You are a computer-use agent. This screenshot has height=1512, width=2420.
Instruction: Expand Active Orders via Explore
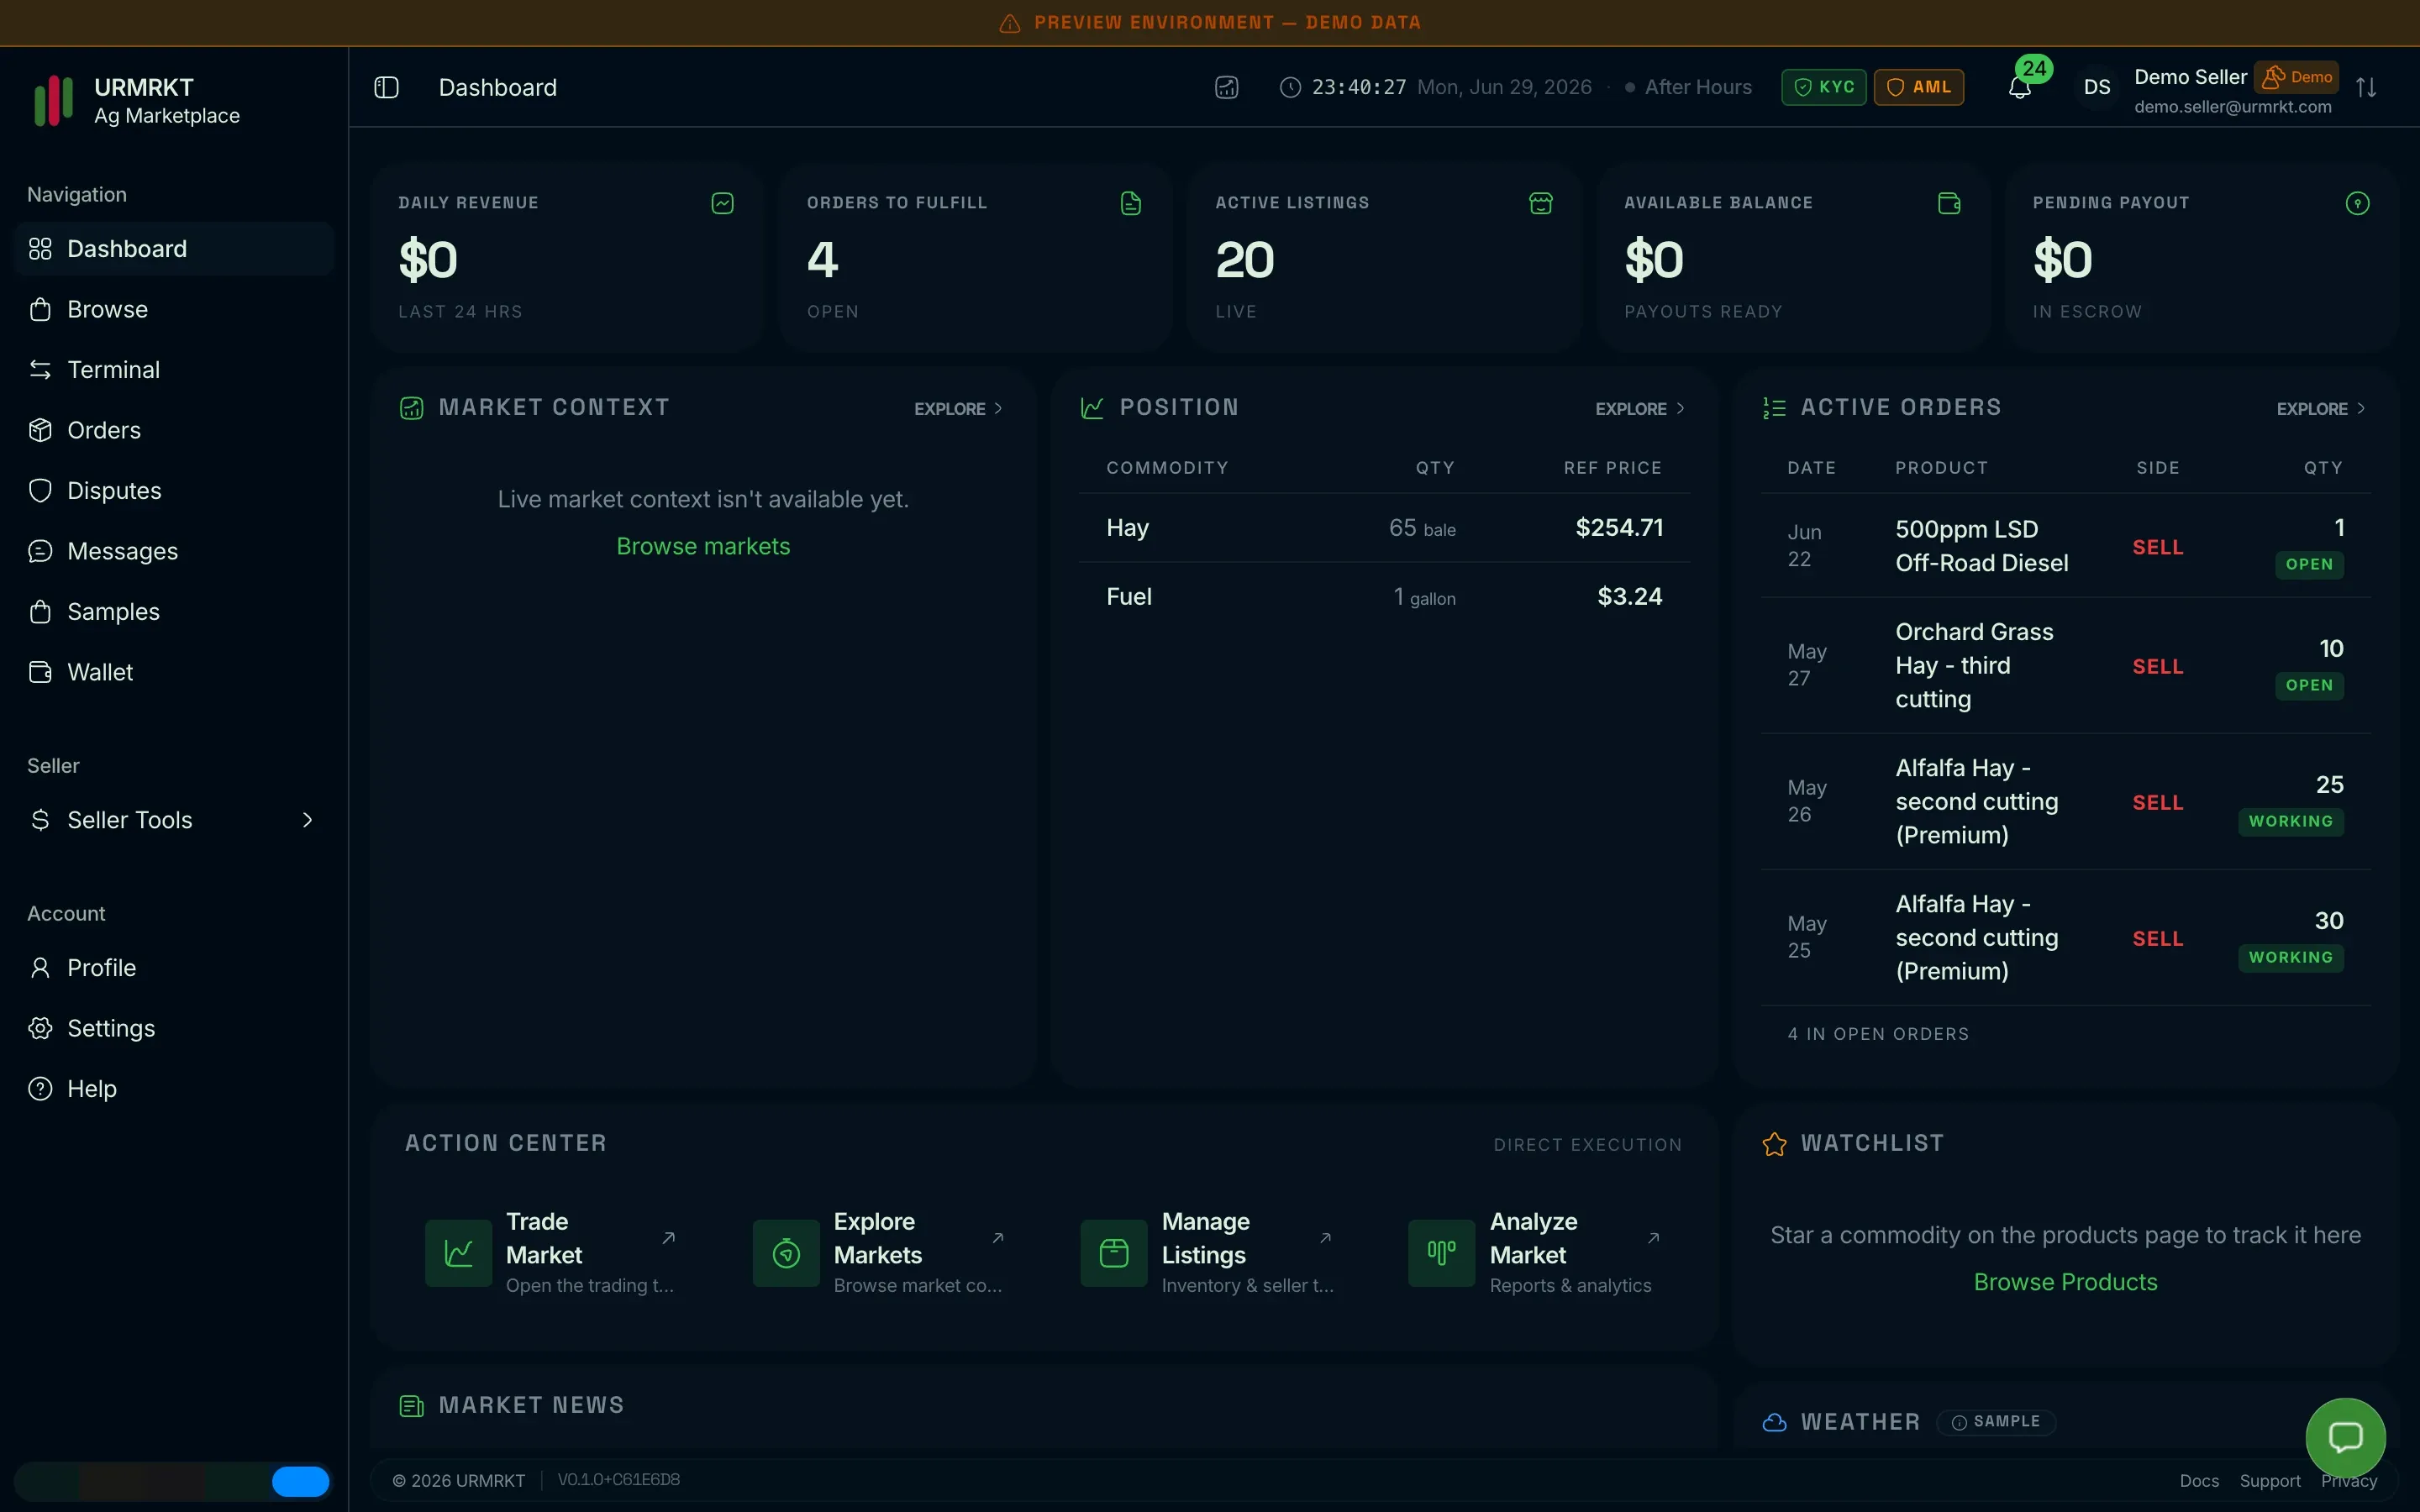pyautogui.click(x=2321, y=409)
